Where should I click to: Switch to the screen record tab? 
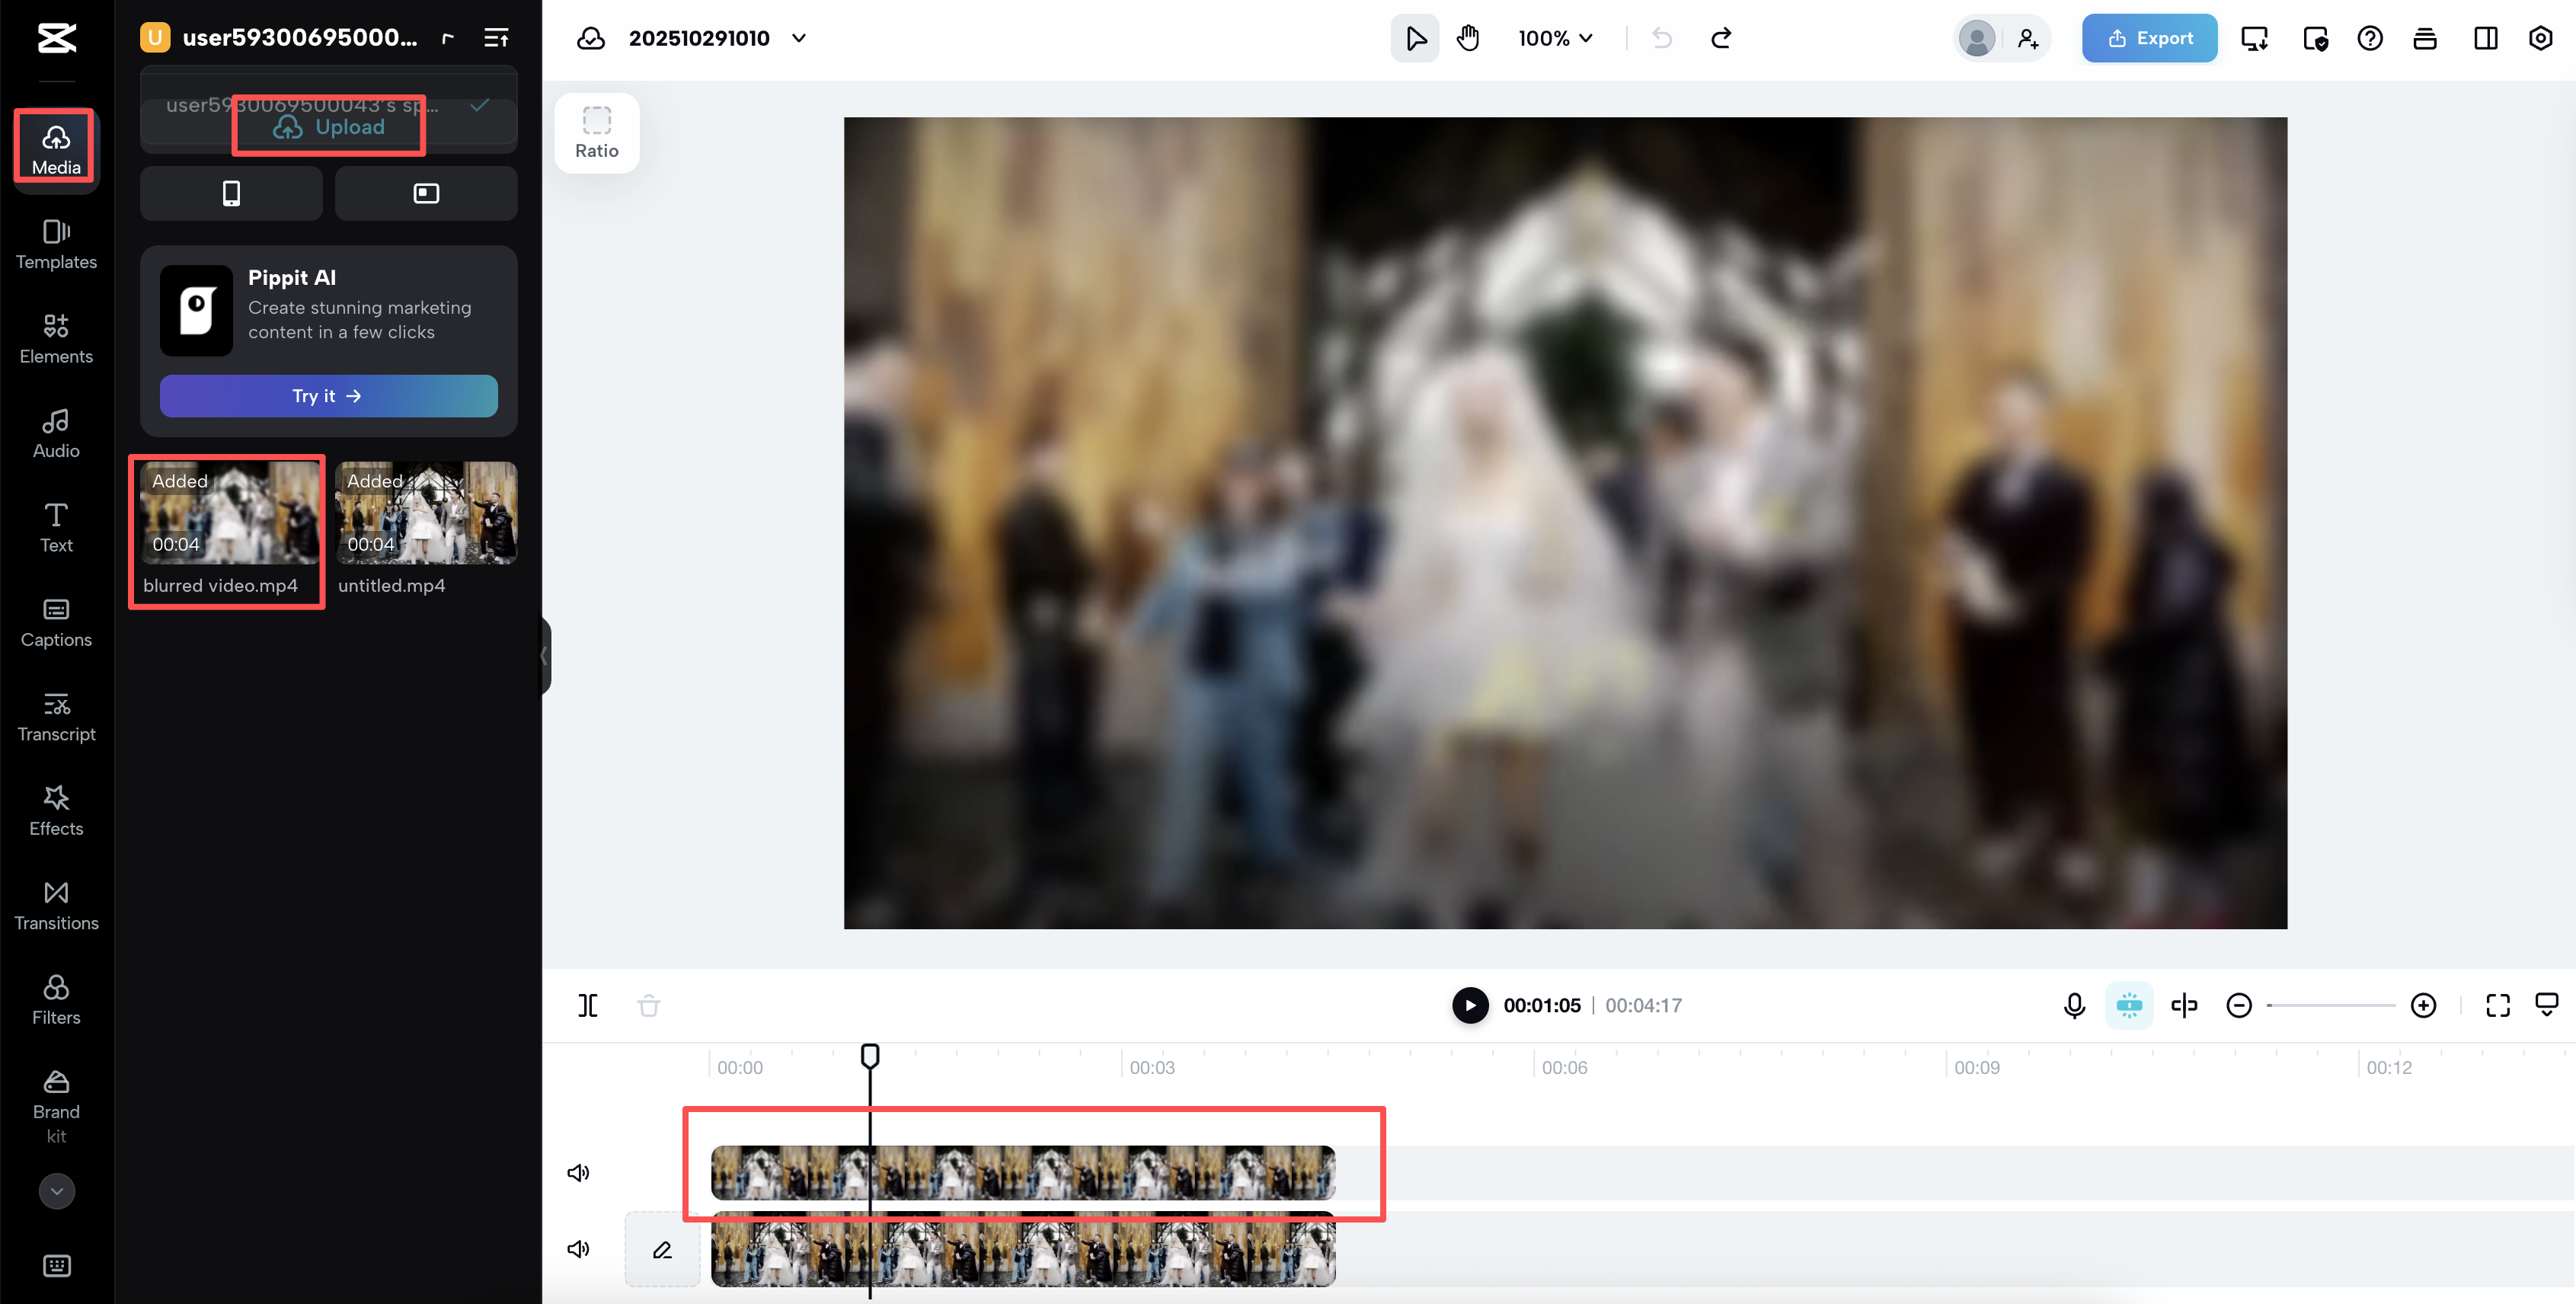(x=426, y=193)
